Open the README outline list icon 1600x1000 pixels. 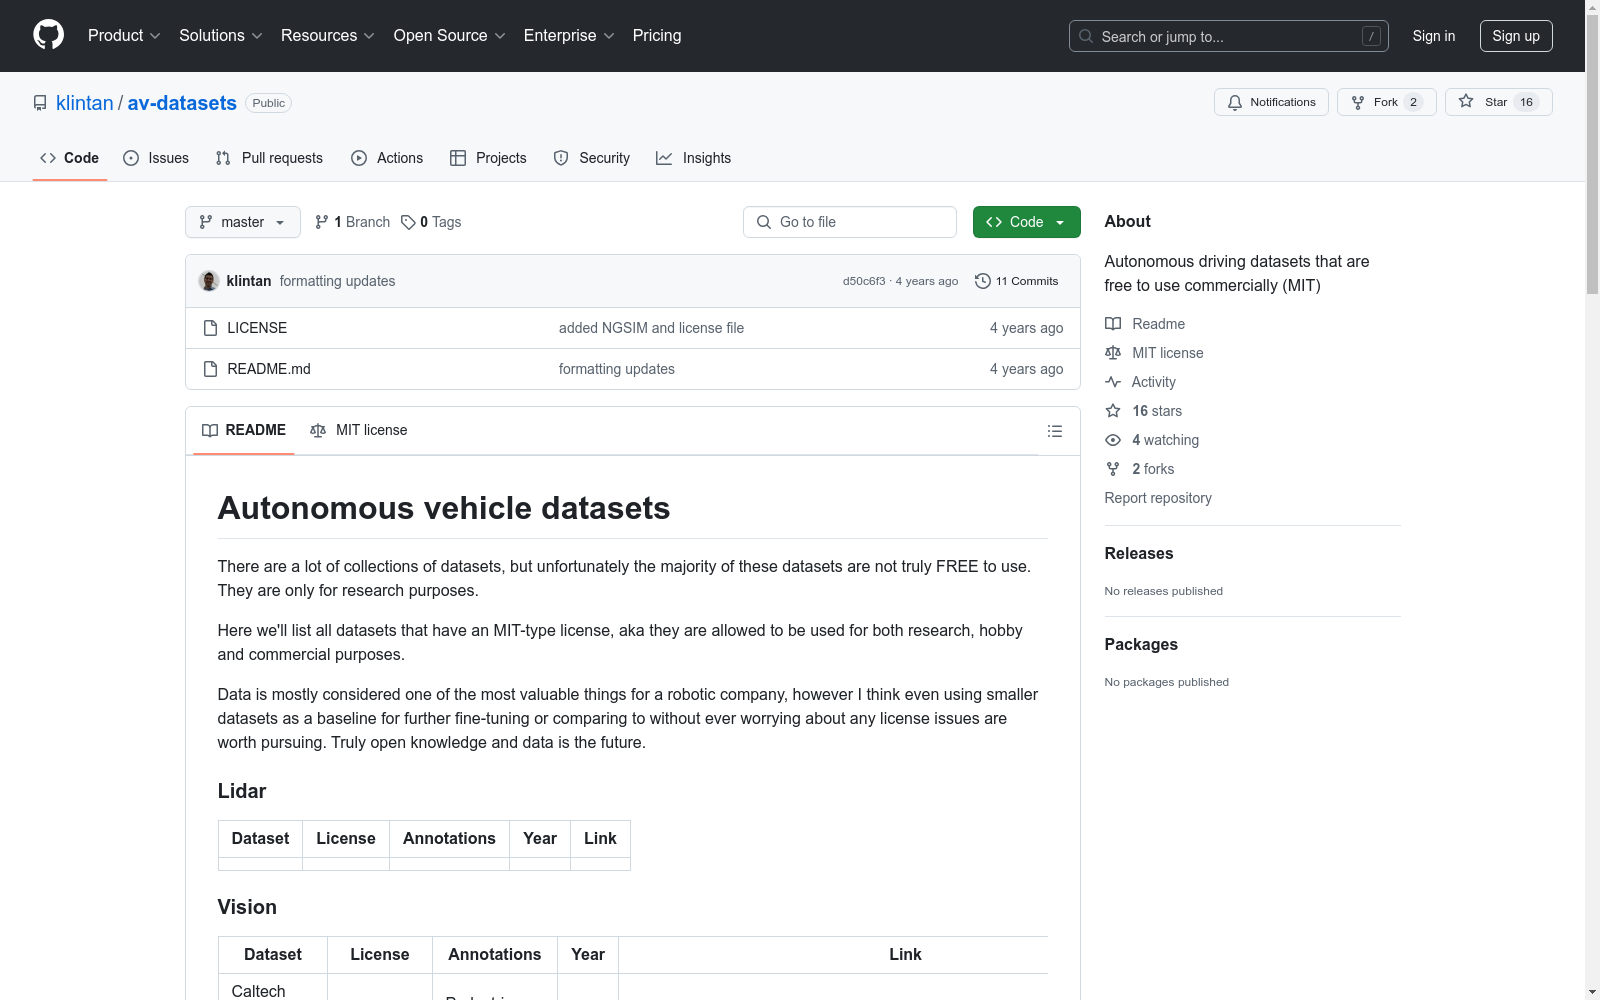coord(1054,431)
